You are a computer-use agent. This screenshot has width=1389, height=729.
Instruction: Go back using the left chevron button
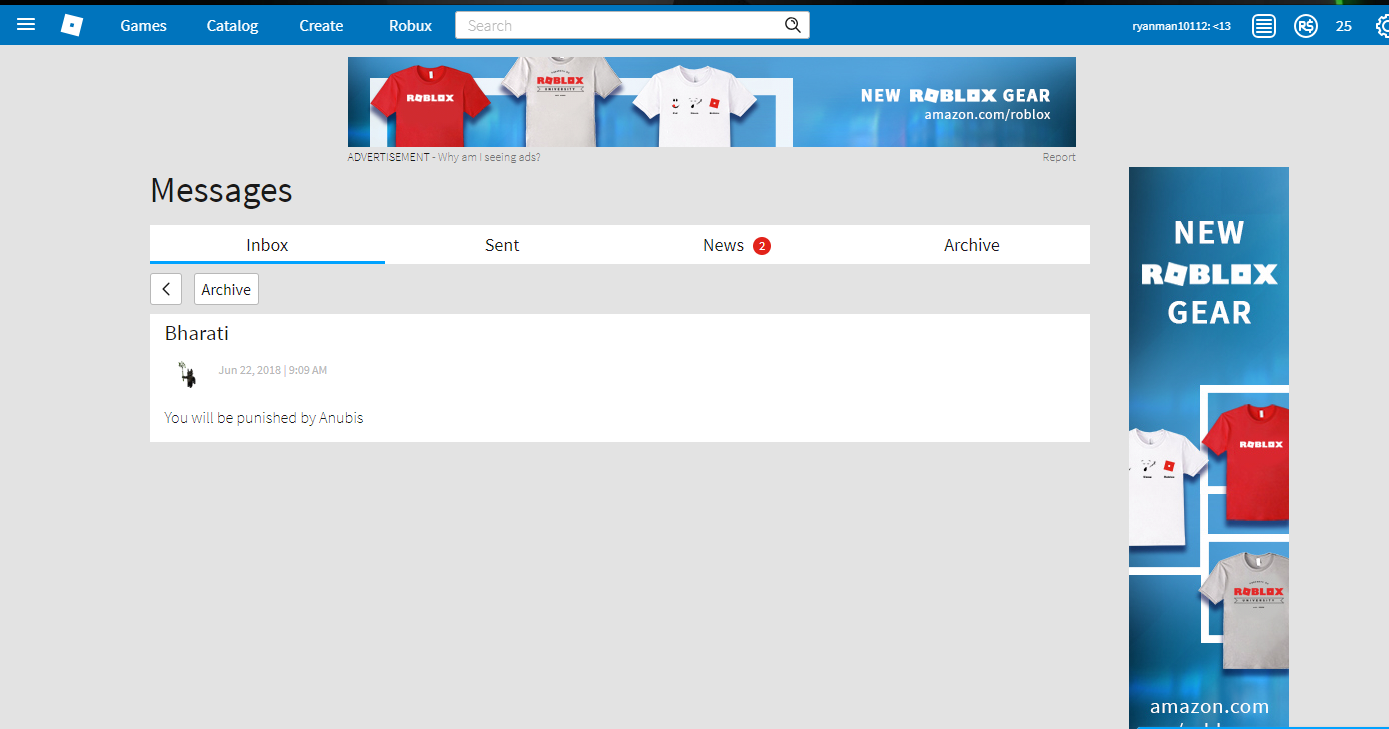pyautogui.click(x=166, y=289)
